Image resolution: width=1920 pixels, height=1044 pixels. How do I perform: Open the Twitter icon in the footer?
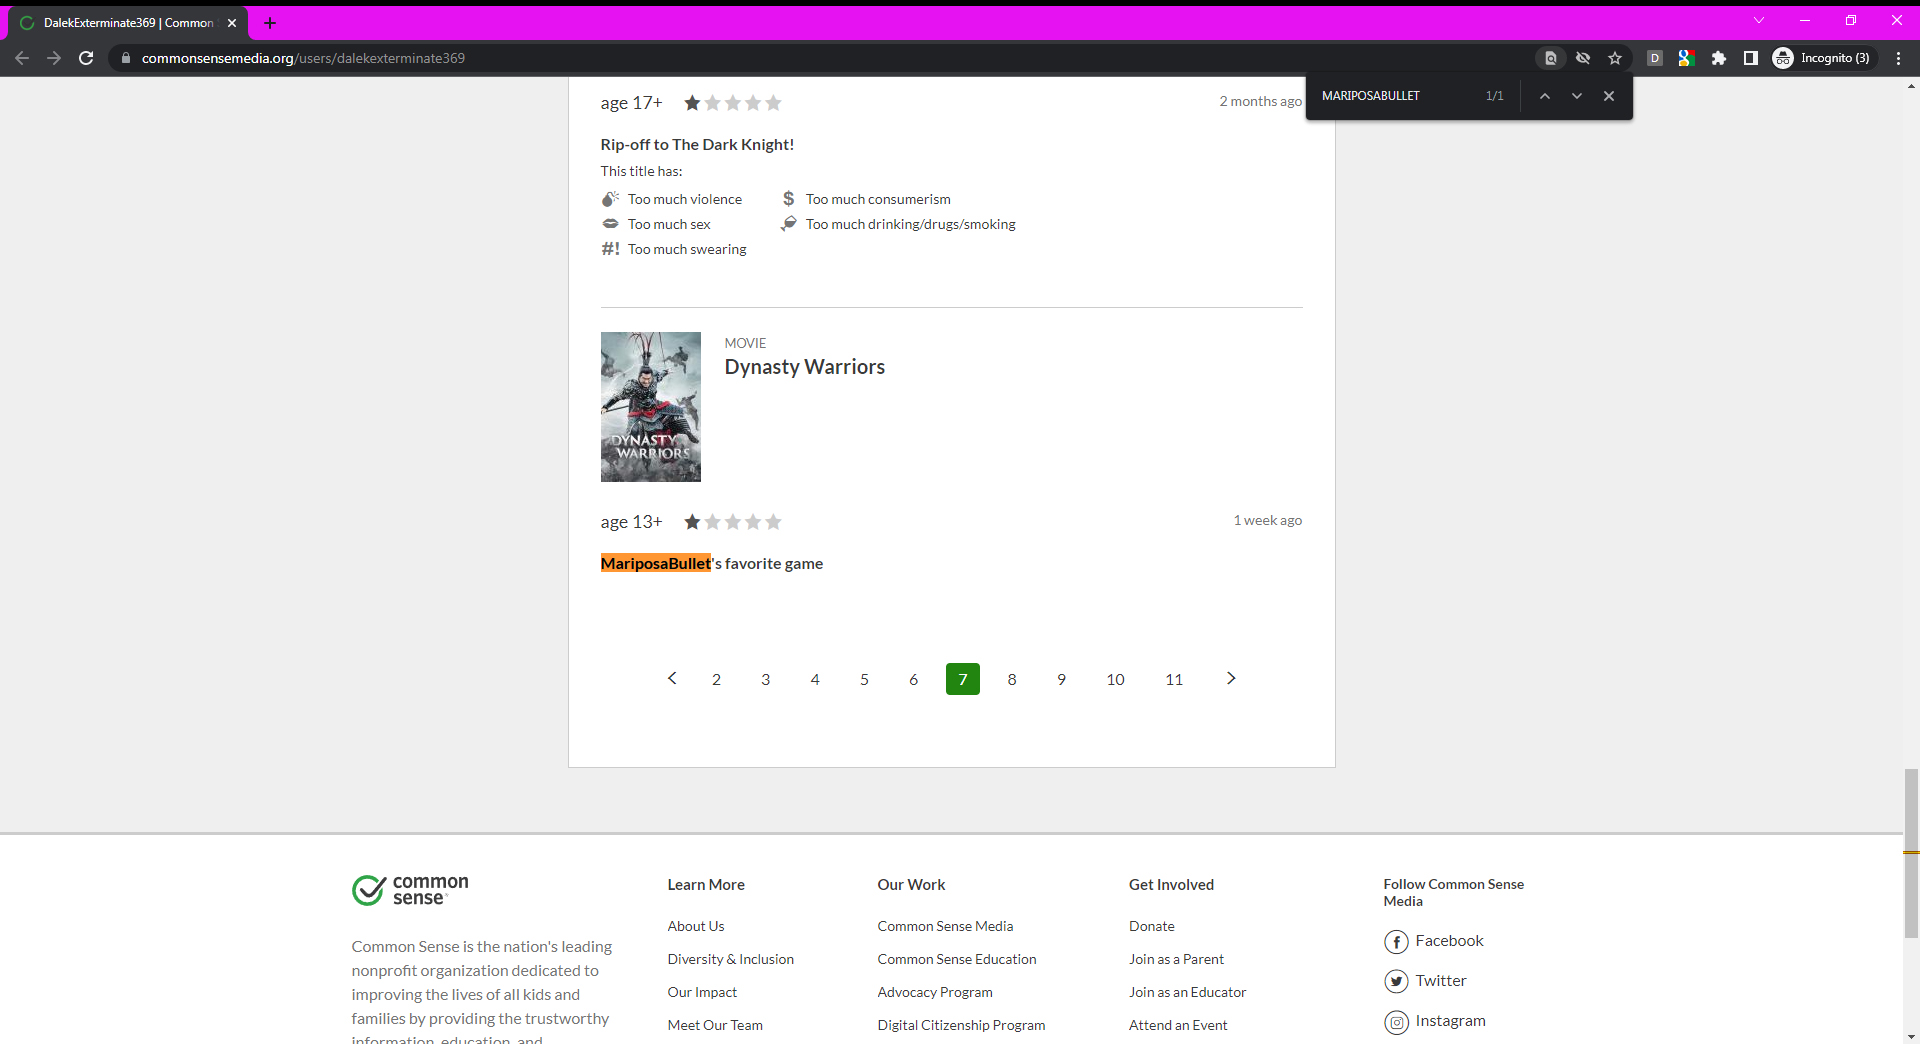[x=1396, y=981]
